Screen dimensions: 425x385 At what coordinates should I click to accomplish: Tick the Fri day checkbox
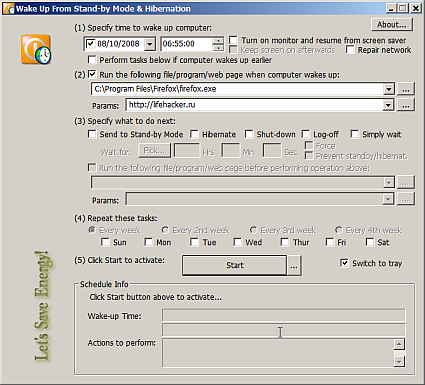point(330,242)
